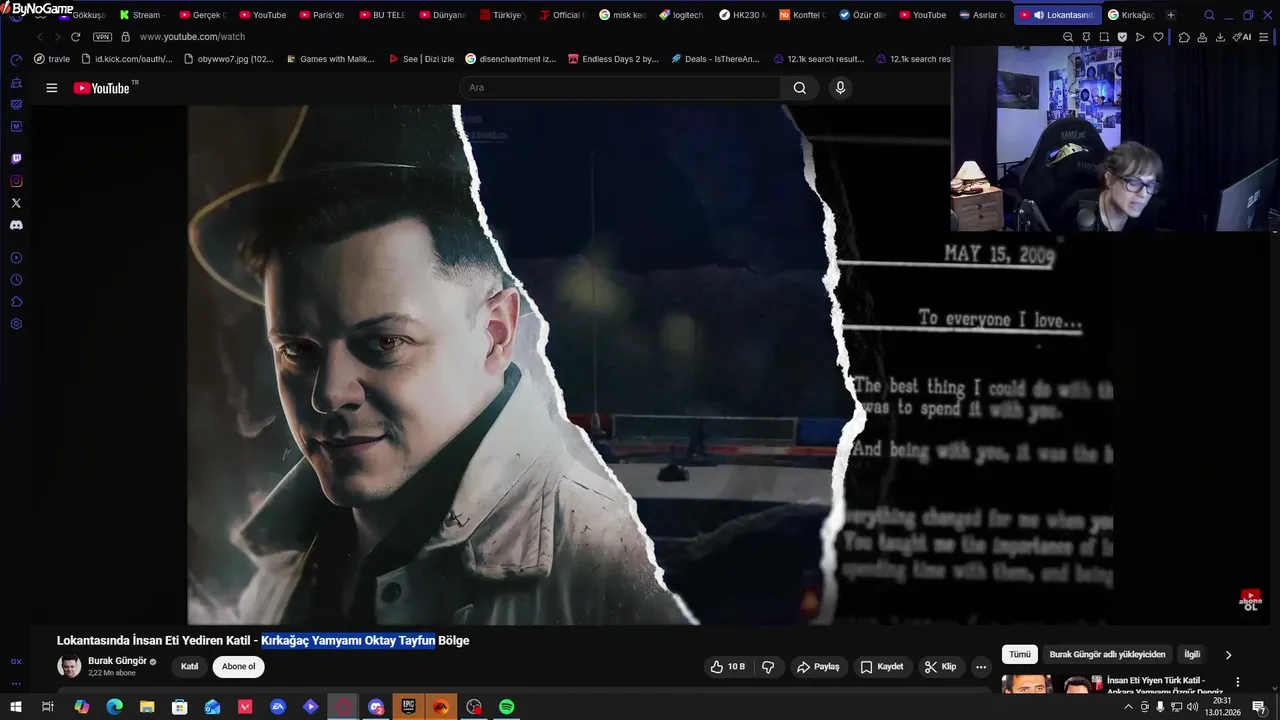This screenshot has width=1280, height=720.
Task: Open Instagram in browser sidebar
Action: (16, 181)
